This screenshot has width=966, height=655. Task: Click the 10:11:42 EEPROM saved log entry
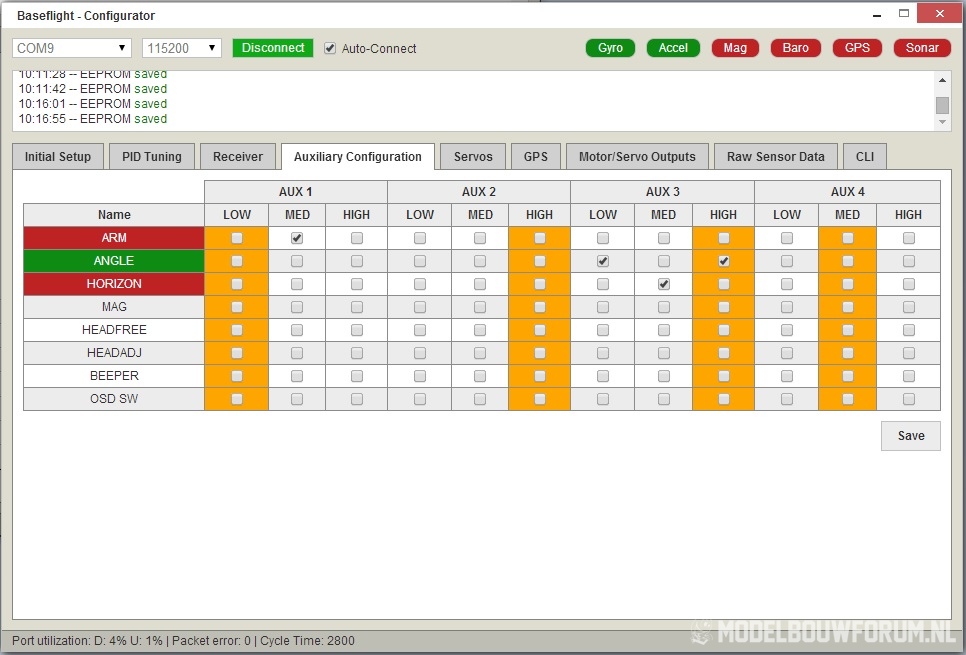[x=92, y=89]
